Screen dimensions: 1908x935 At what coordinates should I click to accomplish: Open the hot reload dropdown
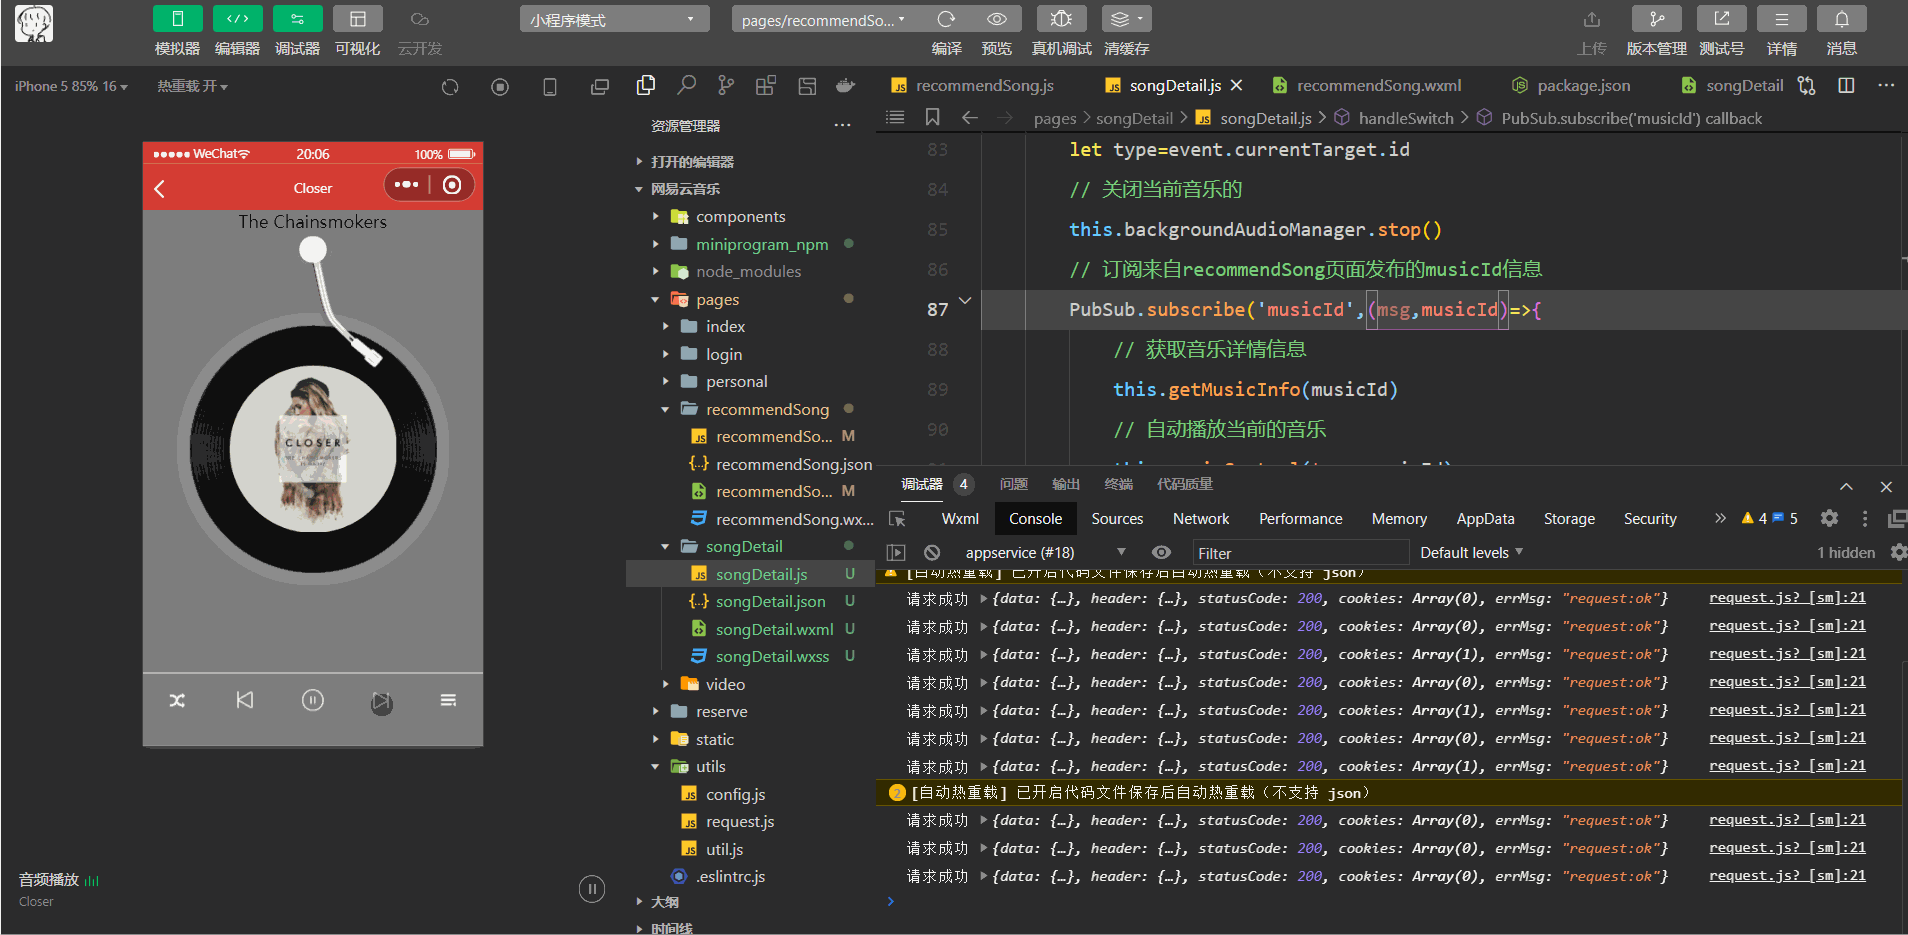[x=192, y=87]
